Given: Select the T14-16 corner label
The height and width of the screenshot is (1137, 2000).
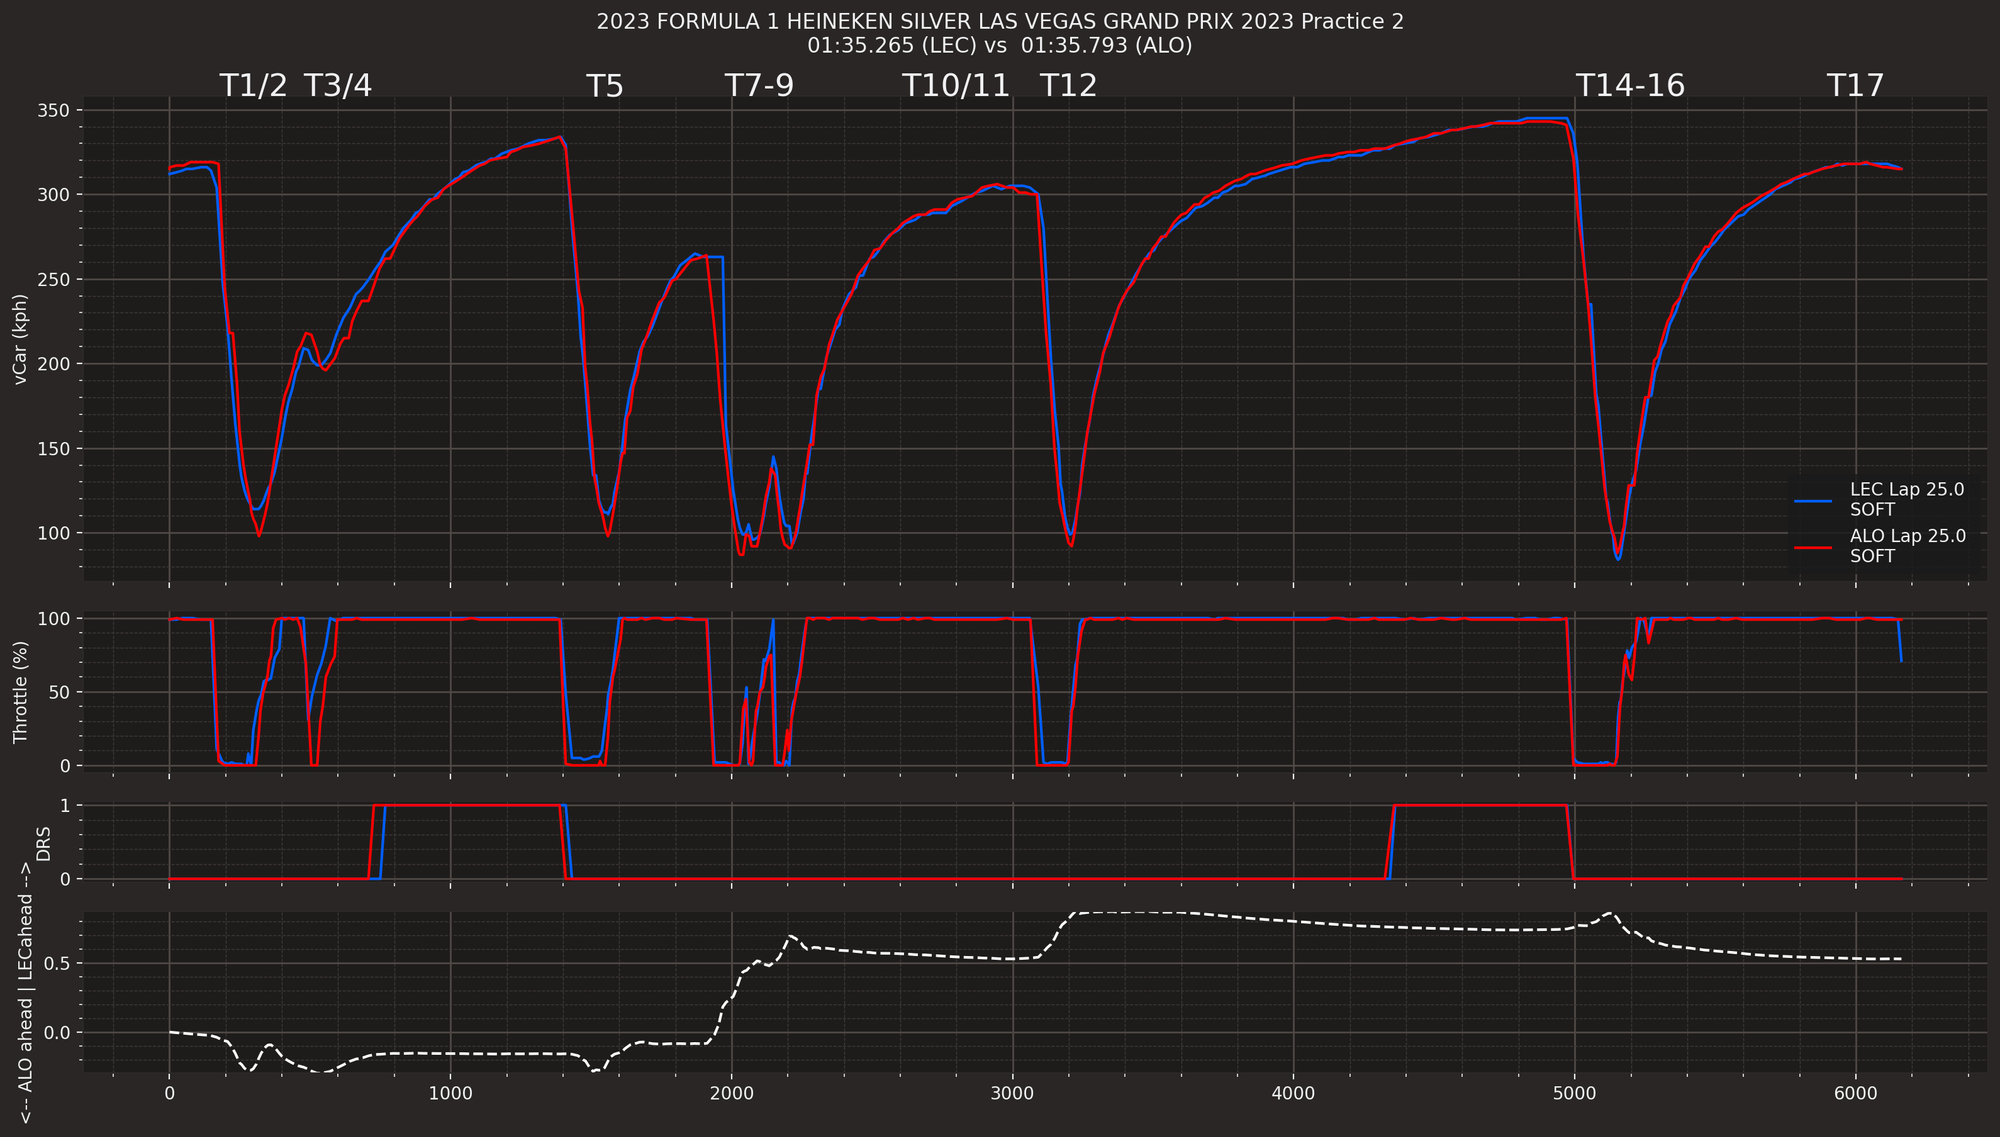Looking at the screenshot, I should pos(1630,86).
